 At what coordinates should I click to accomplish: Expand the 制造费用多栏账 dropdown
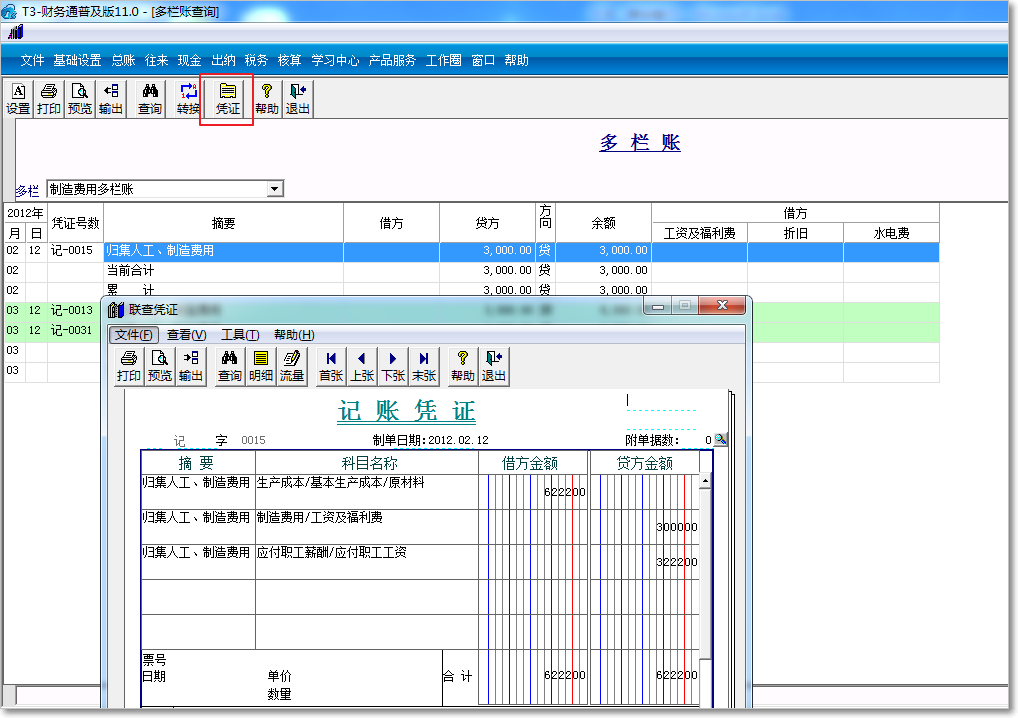274,189
